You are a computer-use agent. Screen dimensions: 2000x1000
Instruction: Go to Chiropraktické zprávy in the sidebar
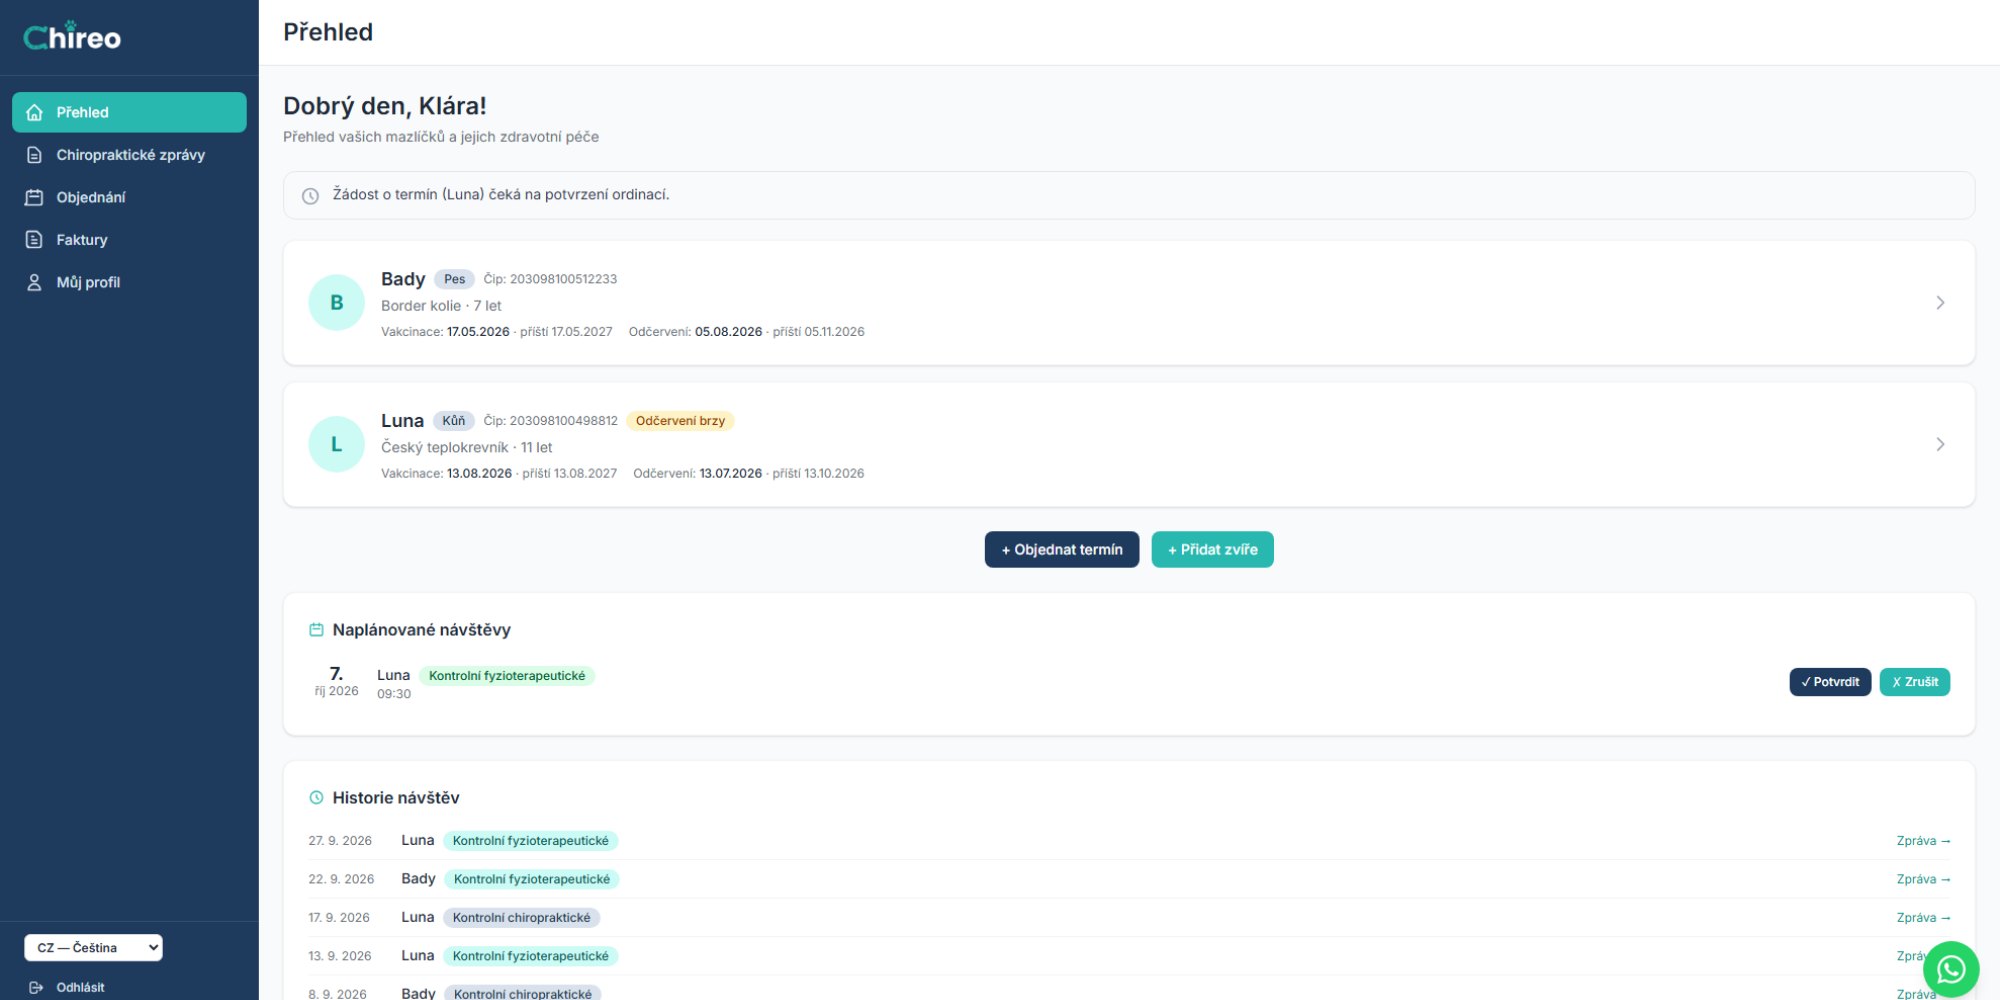[129, 155]
